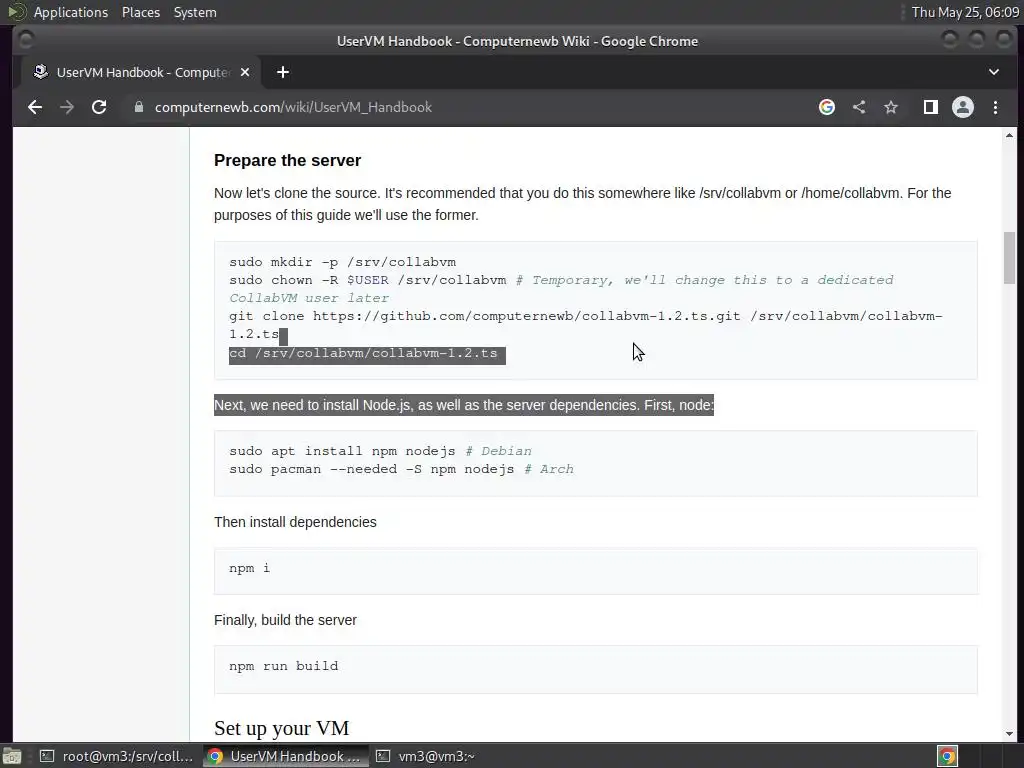
Task: Open the Chrome profile avatar
Action: pyautogui.click(x=963, y=107)
